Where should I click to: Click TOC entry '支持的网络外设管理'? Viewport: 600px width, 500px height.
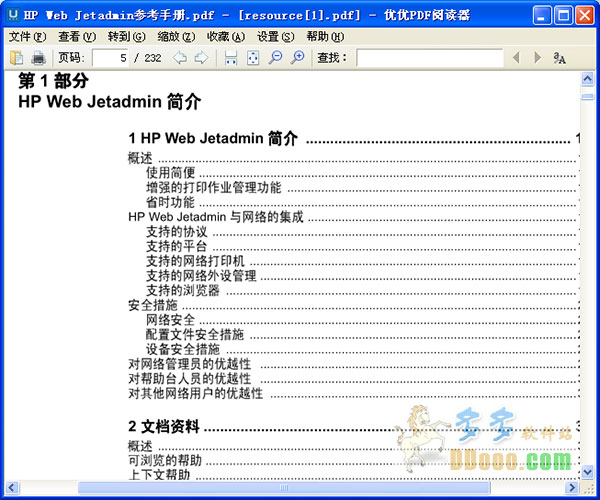click(x=201, y=276)
